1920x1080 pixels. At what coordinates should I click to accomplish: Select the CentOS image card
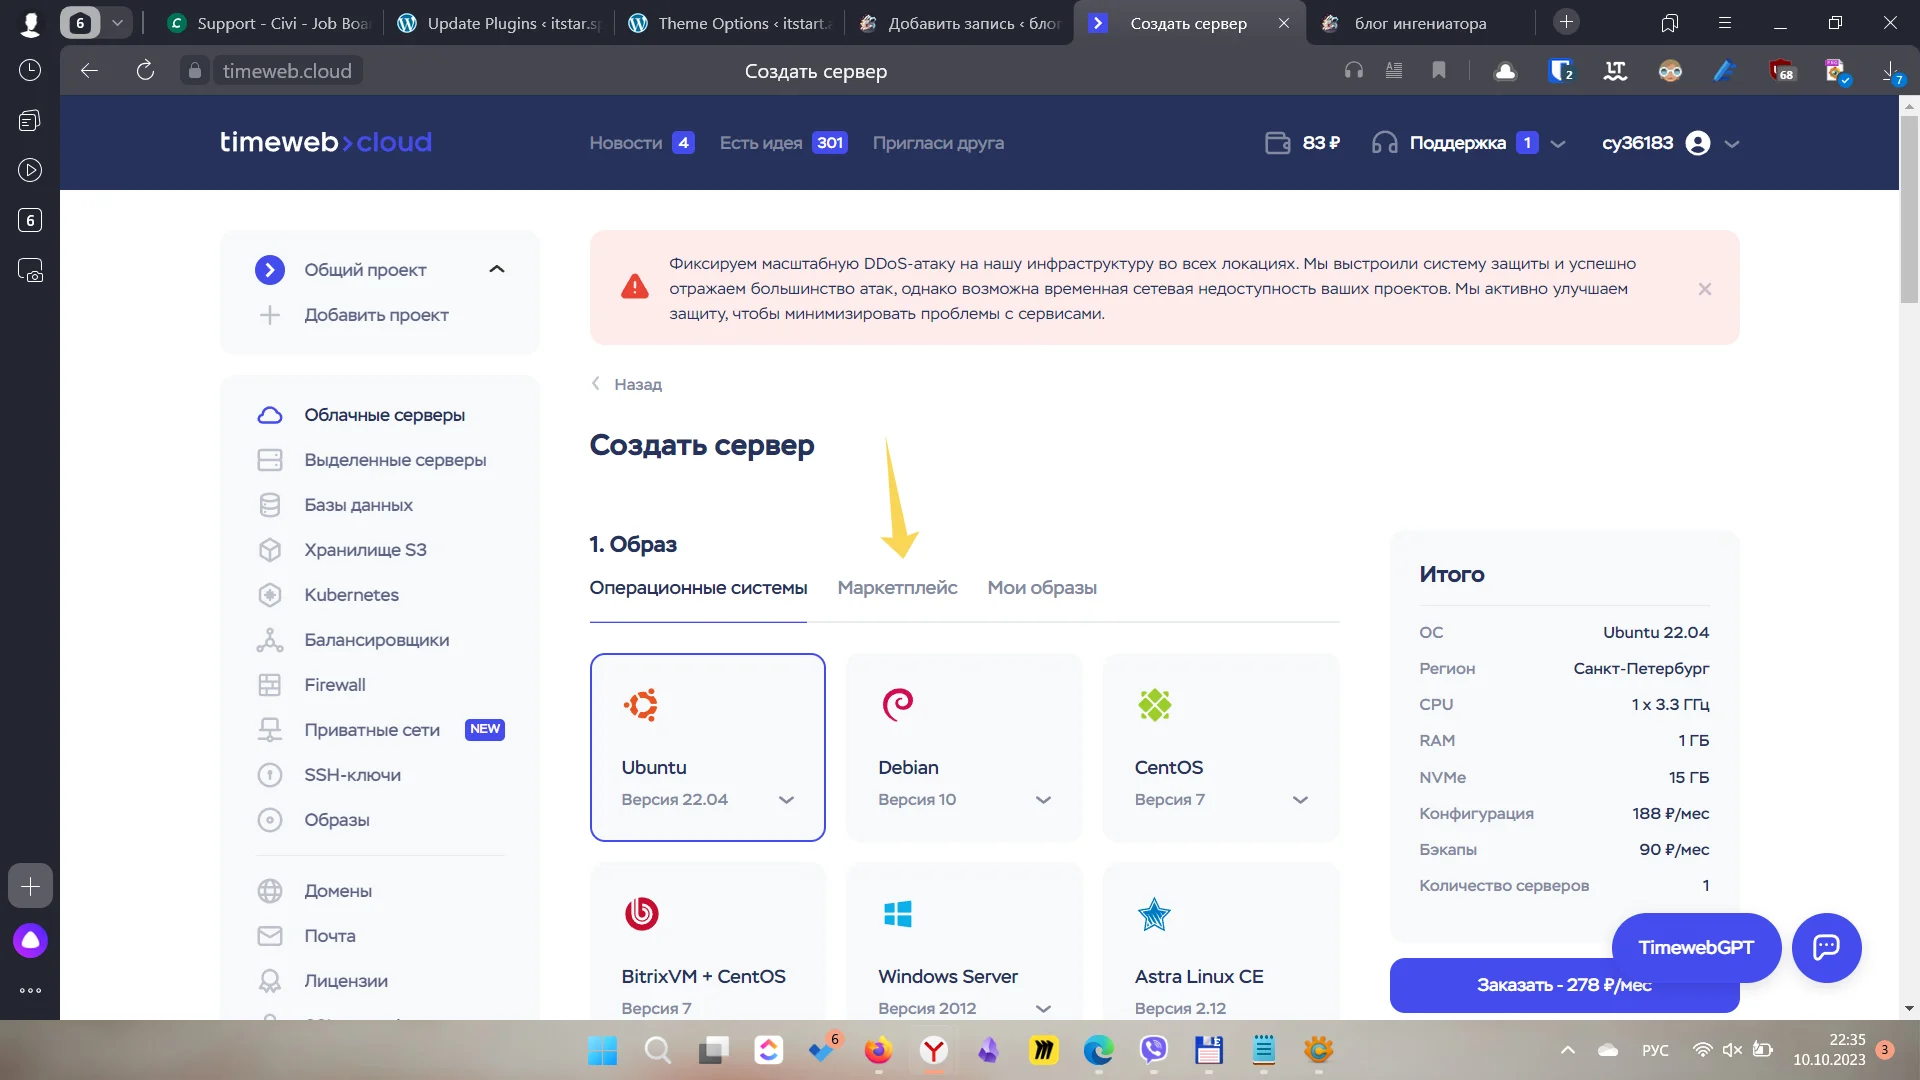1220,747
